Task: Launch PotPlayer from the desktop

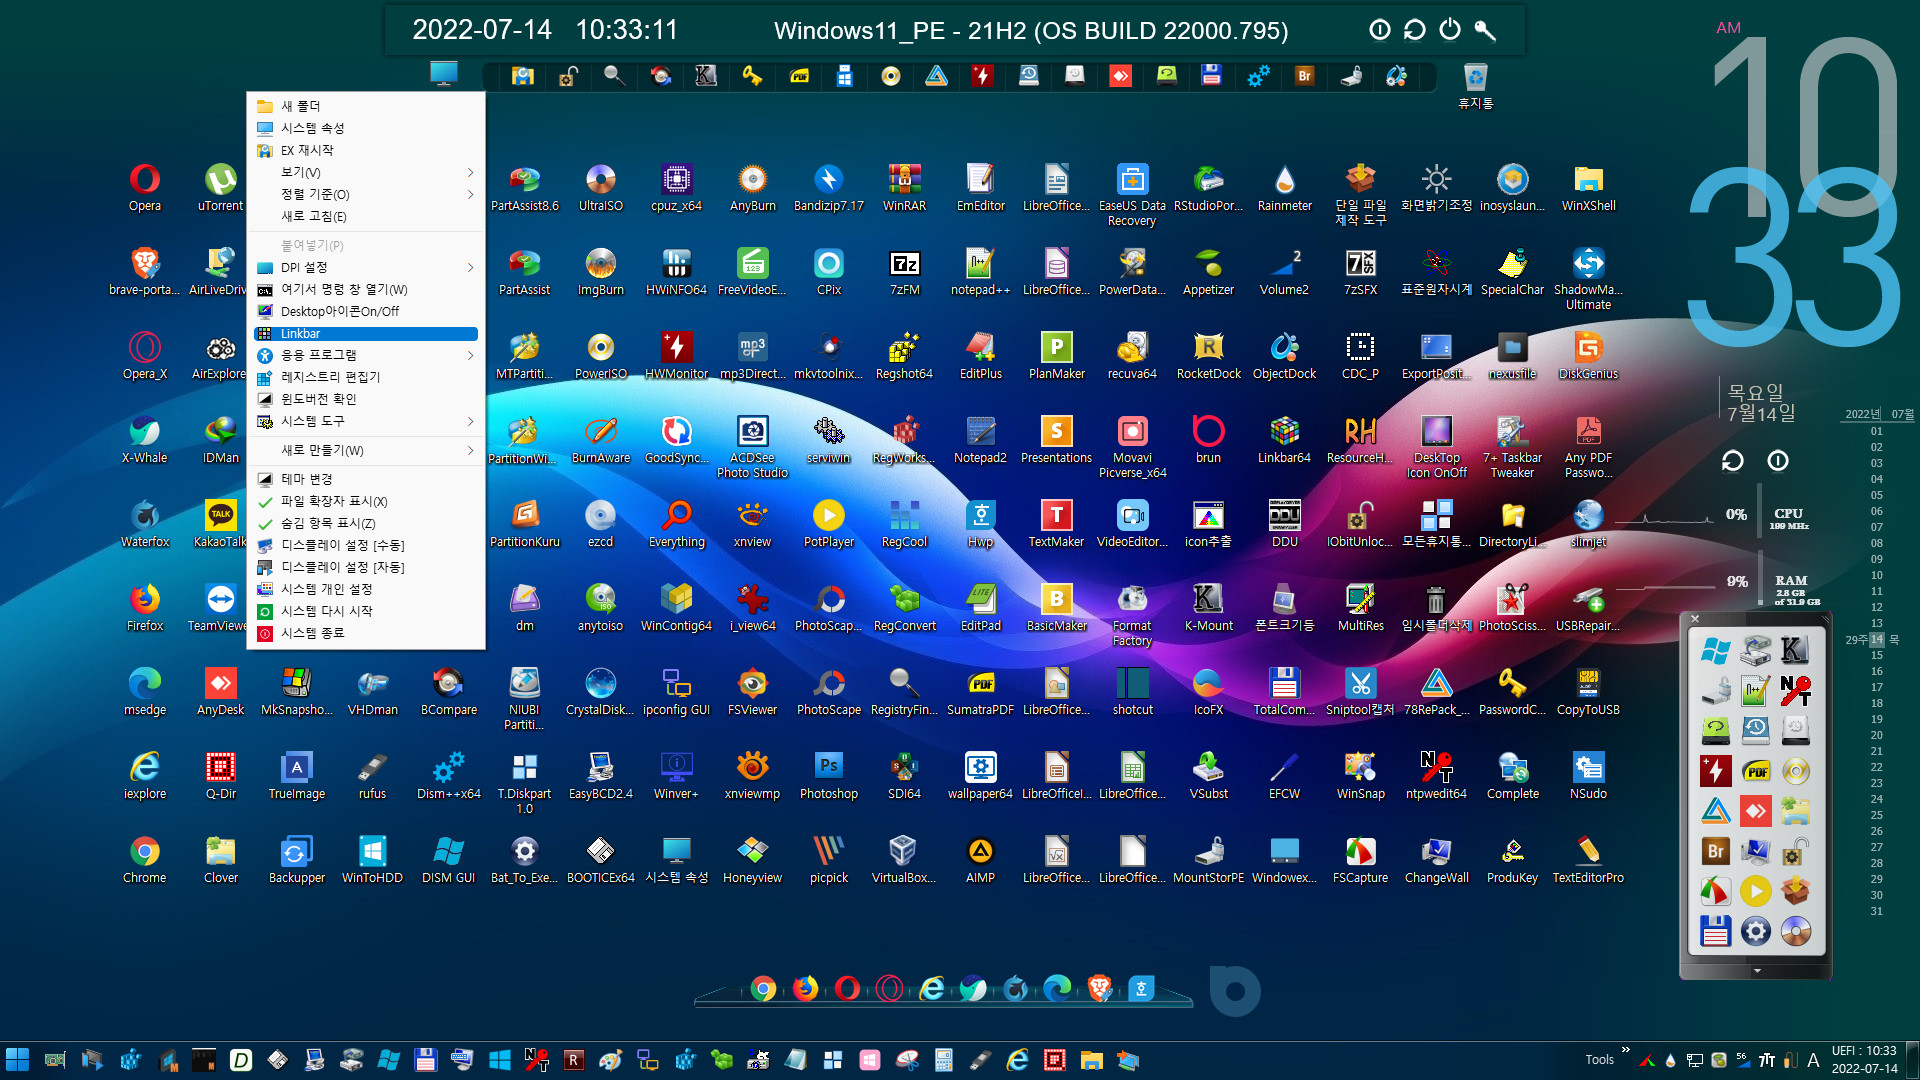Action: pyautogui.click(x=828, y=523)
